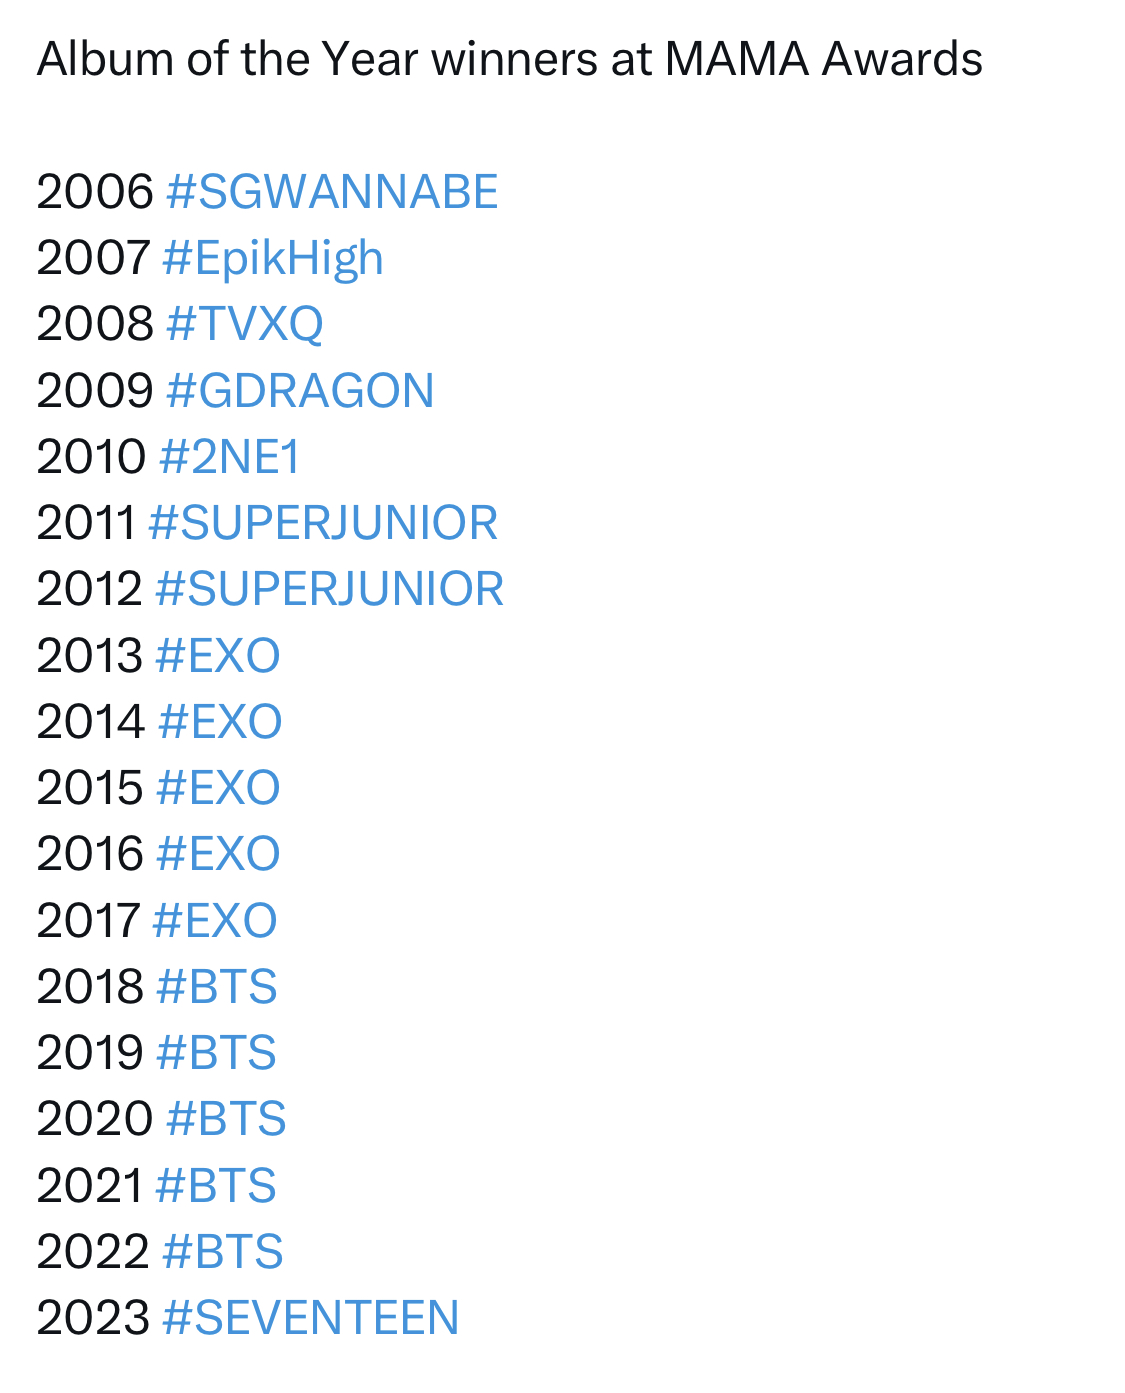Image resolution: width=1125 pixels, height=1393 pixels.
Task: Click #EXO hashtag next to 2015
Action: [218, 787]
